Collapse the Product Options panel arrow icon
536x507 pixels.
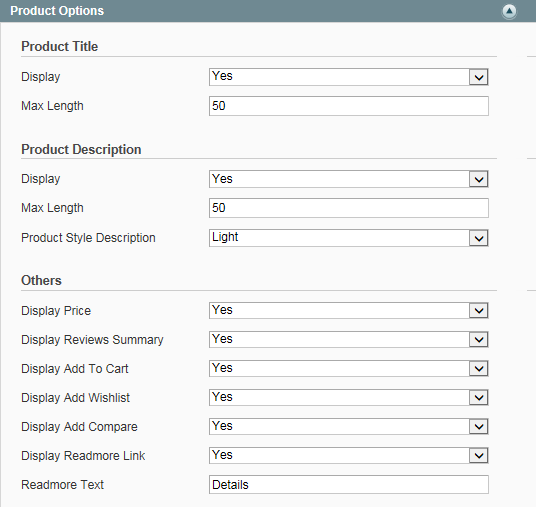pos(509,11)
